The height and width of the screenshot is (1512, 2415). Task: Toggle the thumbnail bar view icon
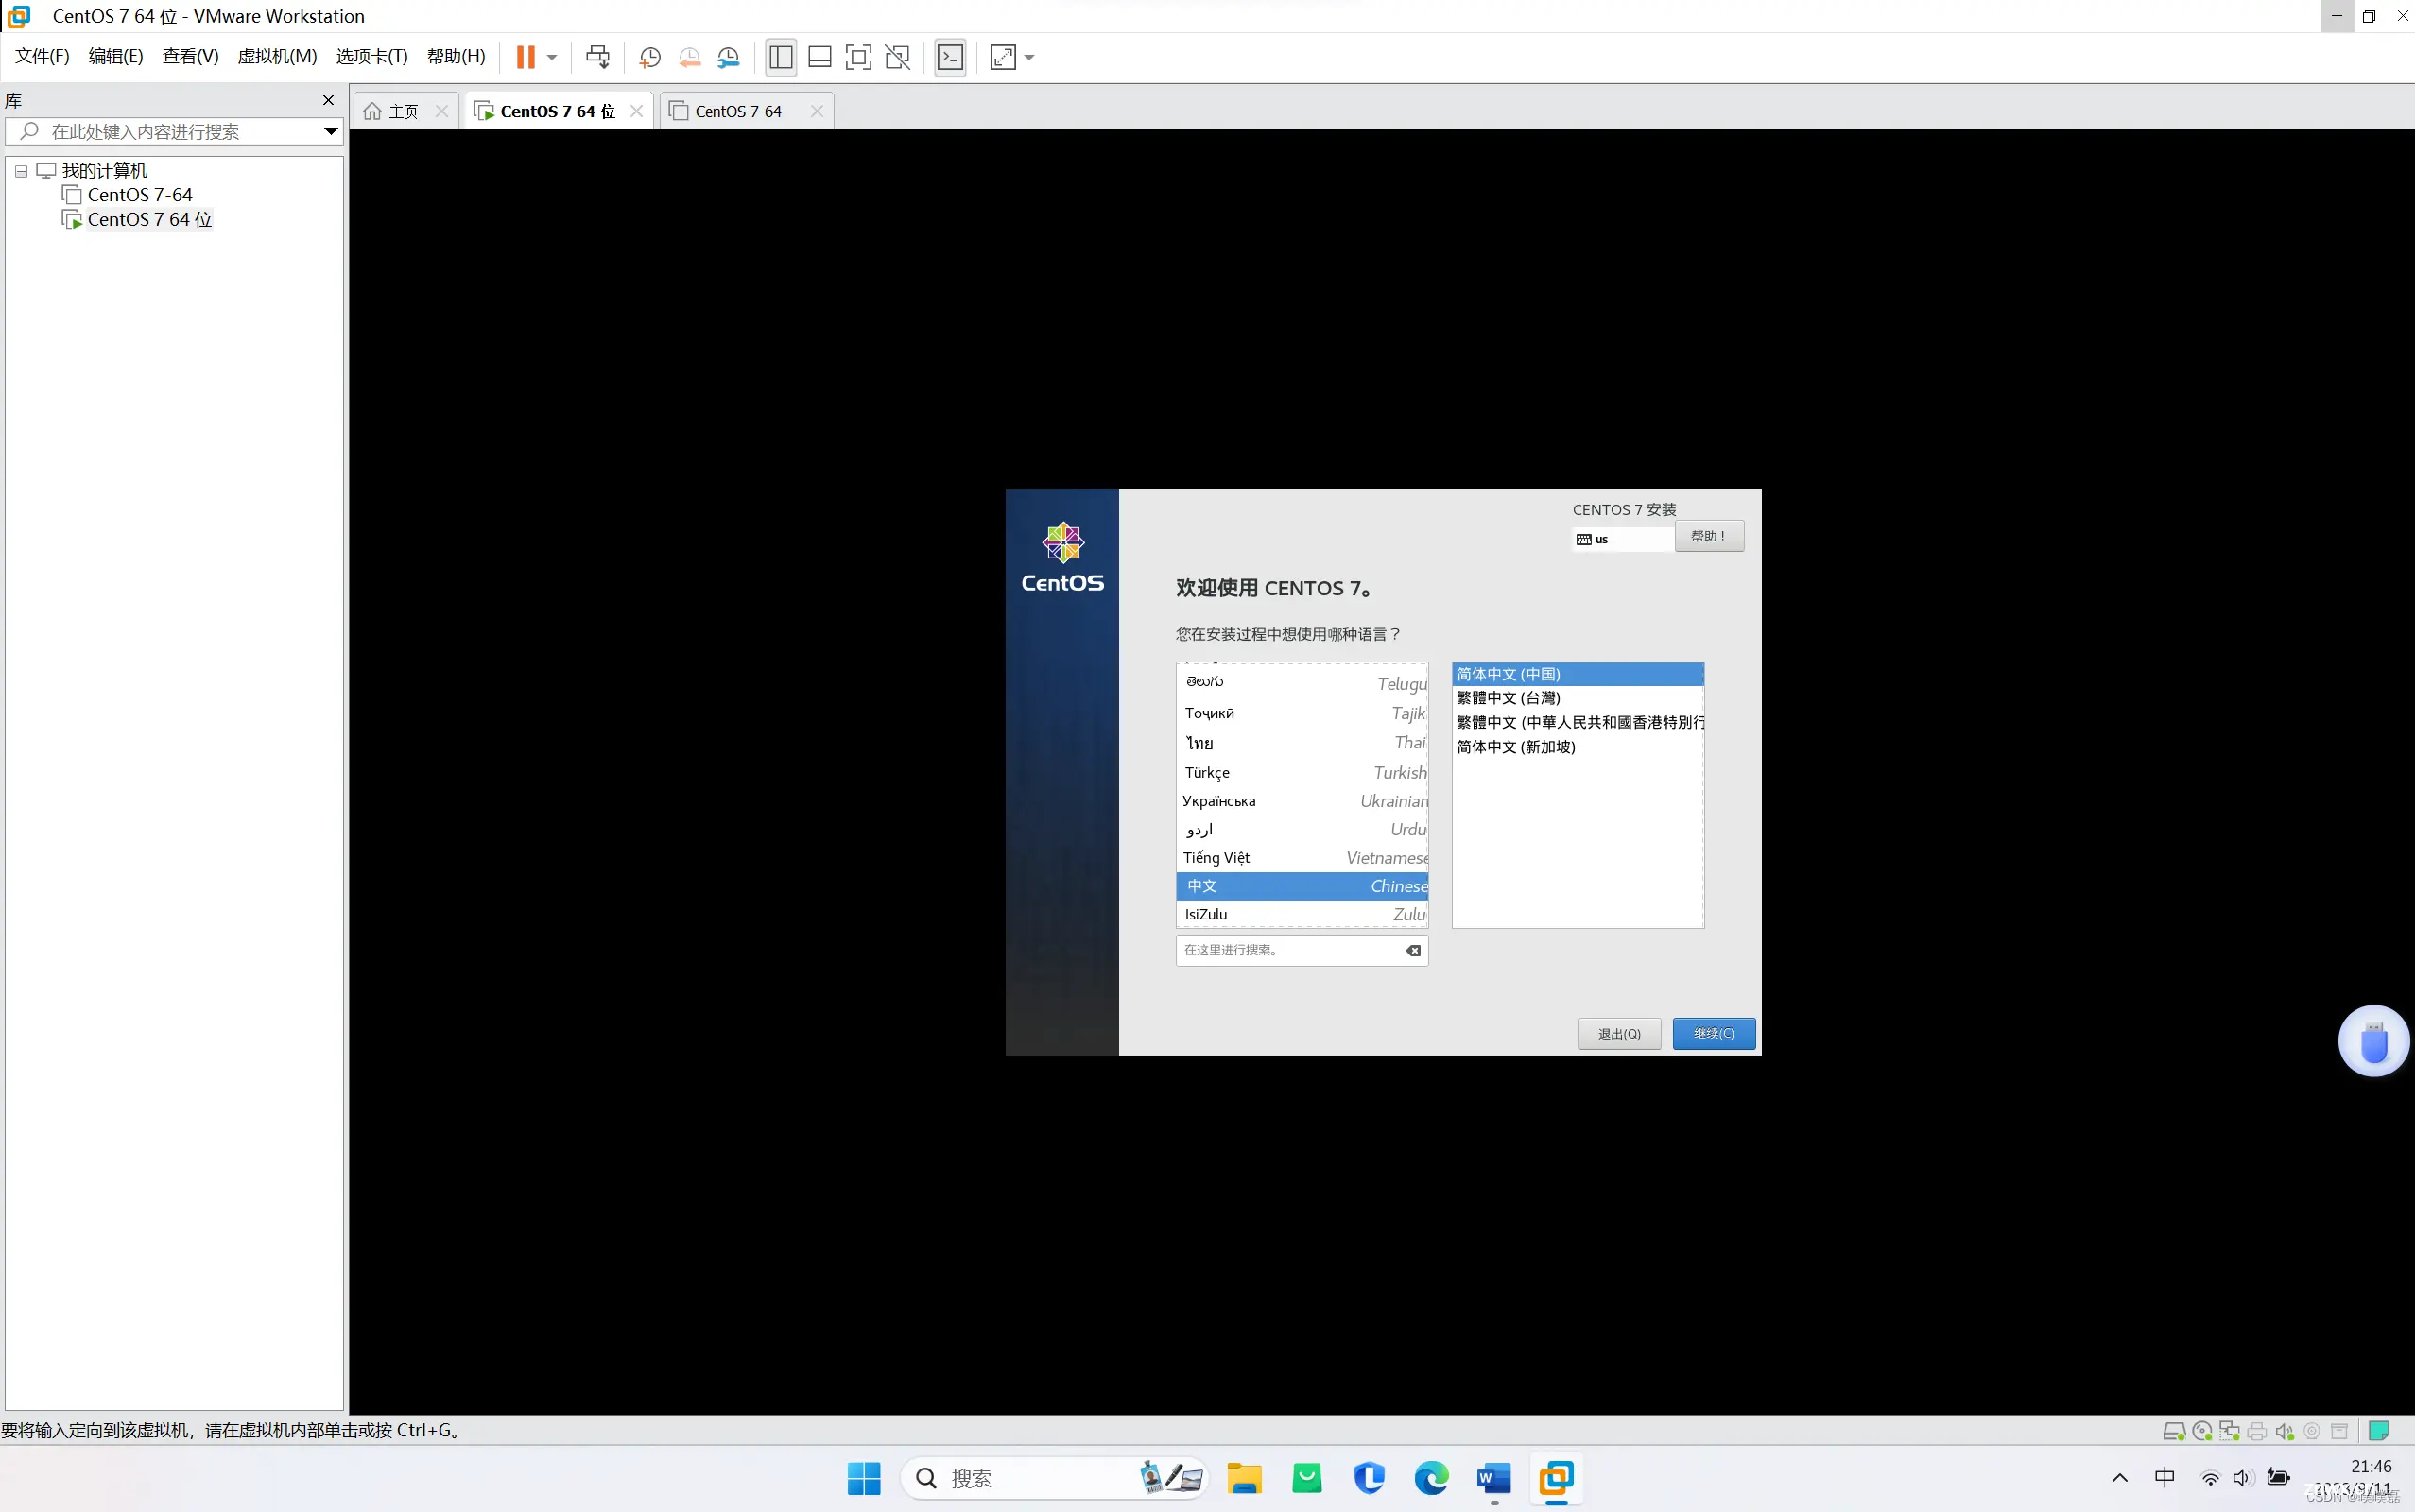click(x=820, y=57)
